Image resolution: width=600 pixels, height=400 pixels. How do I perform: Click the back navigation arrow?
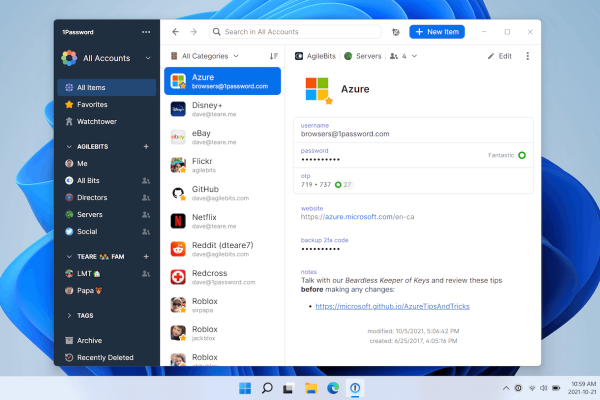coord(176,32)
